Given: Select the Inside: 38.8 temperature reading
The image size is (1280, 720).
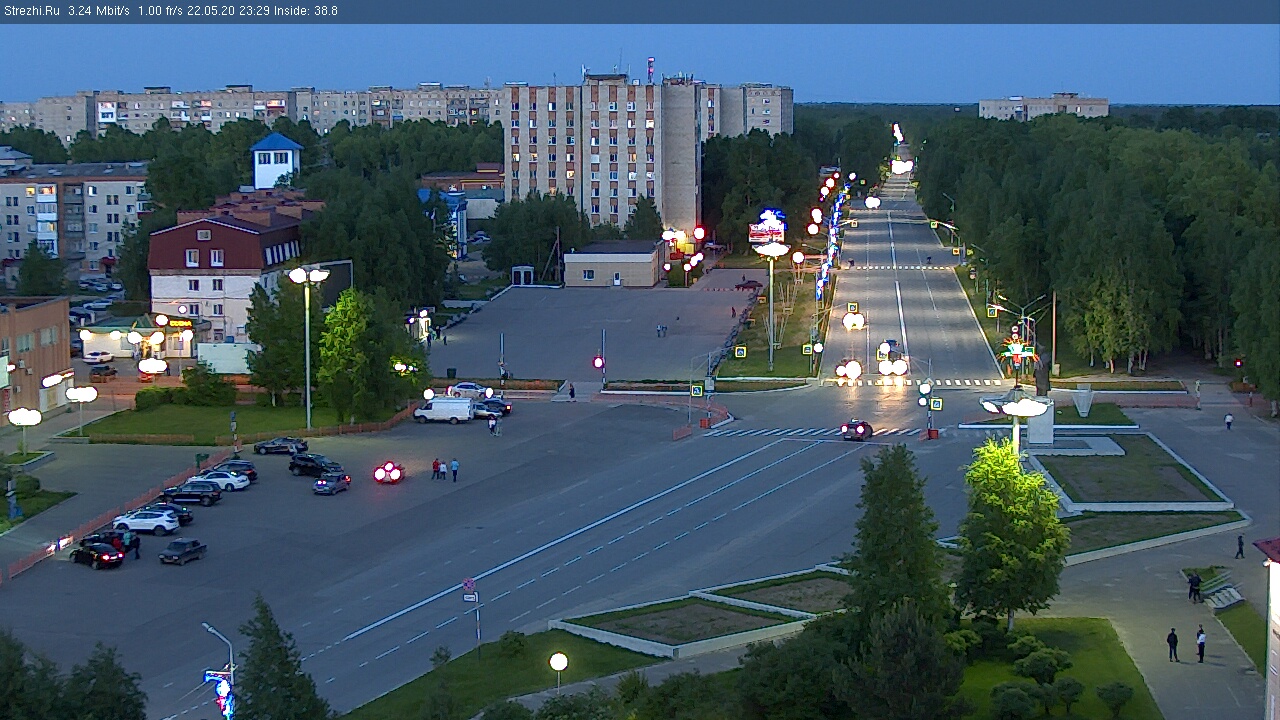Looking at the screenshot, I should click(x=306, y=11).
